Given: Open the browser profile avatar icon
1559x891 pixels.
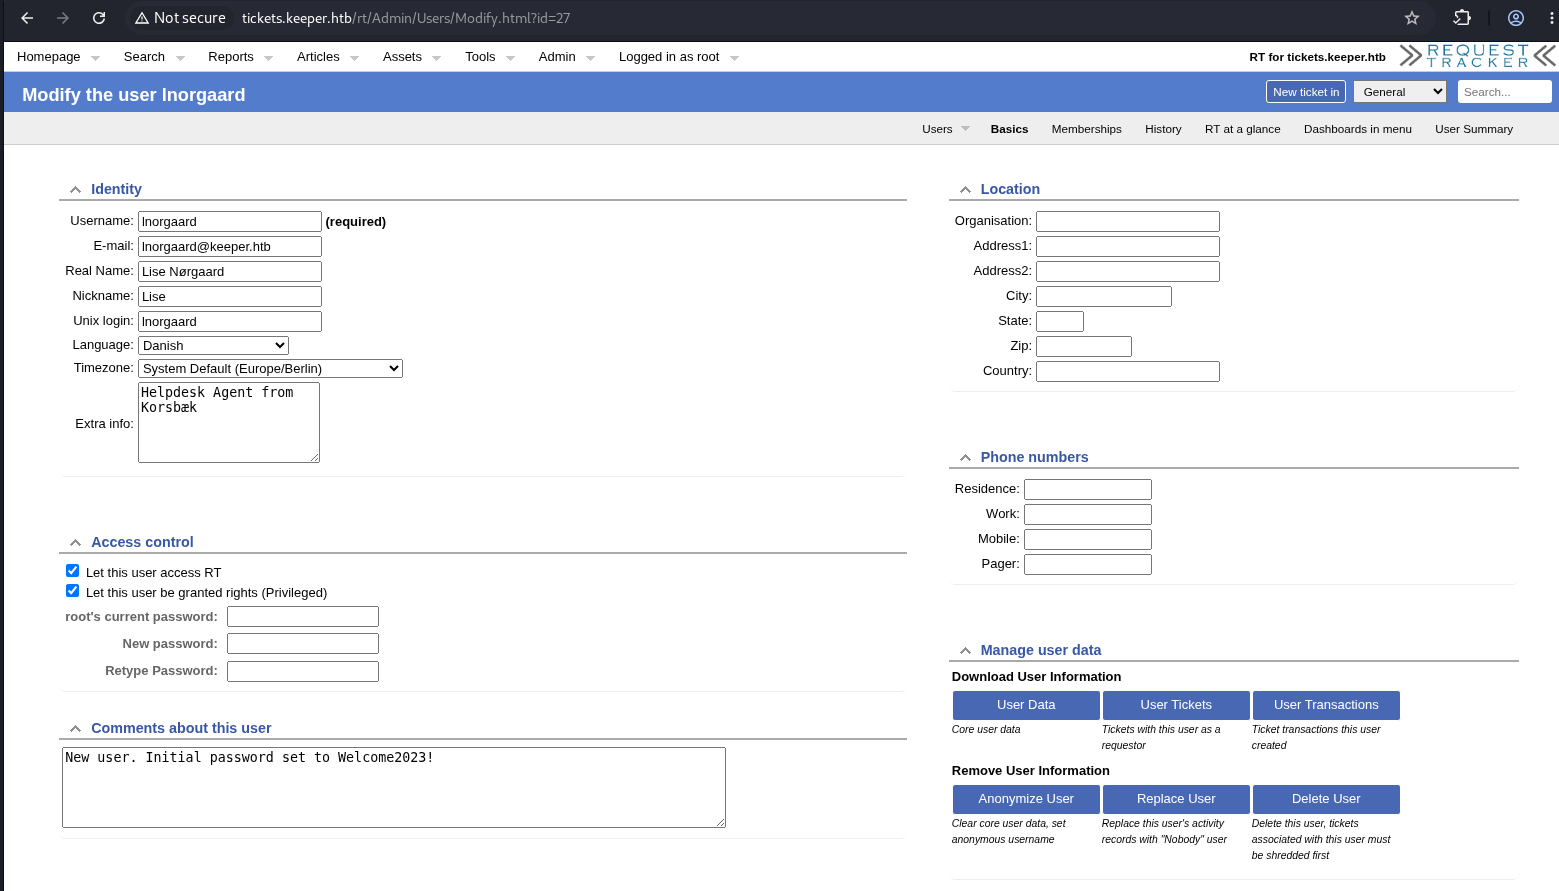Looking at the screenshot, I should coord(1516,18).
